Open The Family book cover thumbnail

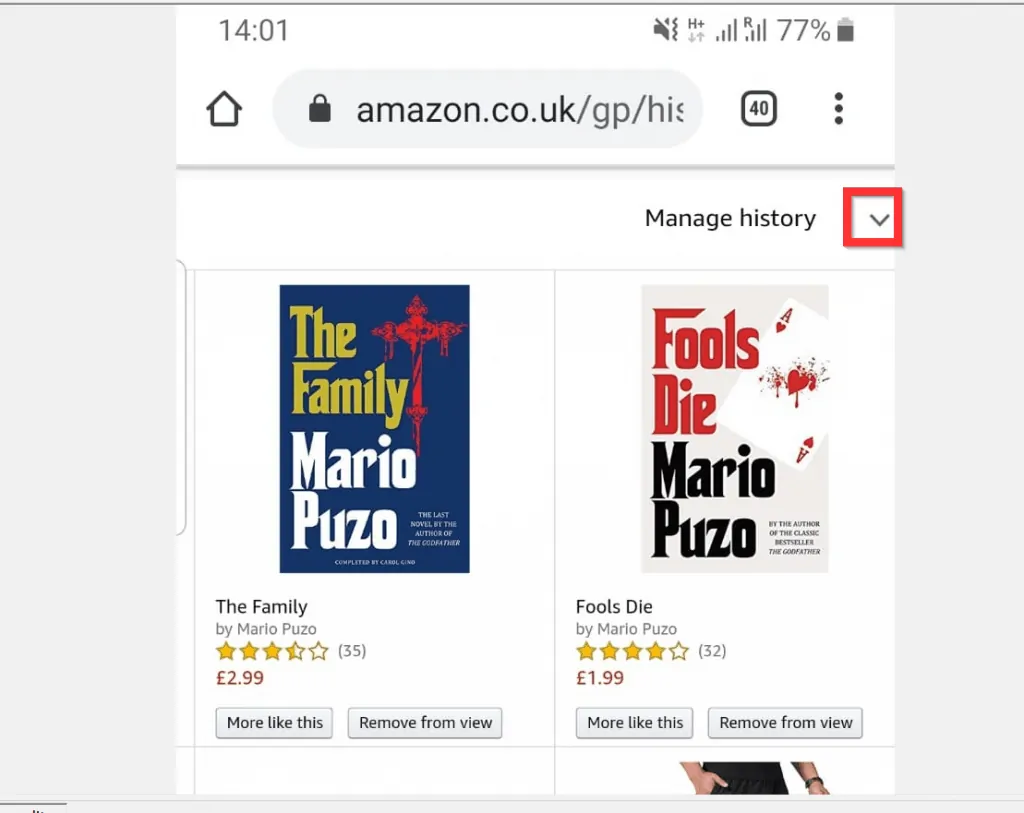[x=374, y=430]
